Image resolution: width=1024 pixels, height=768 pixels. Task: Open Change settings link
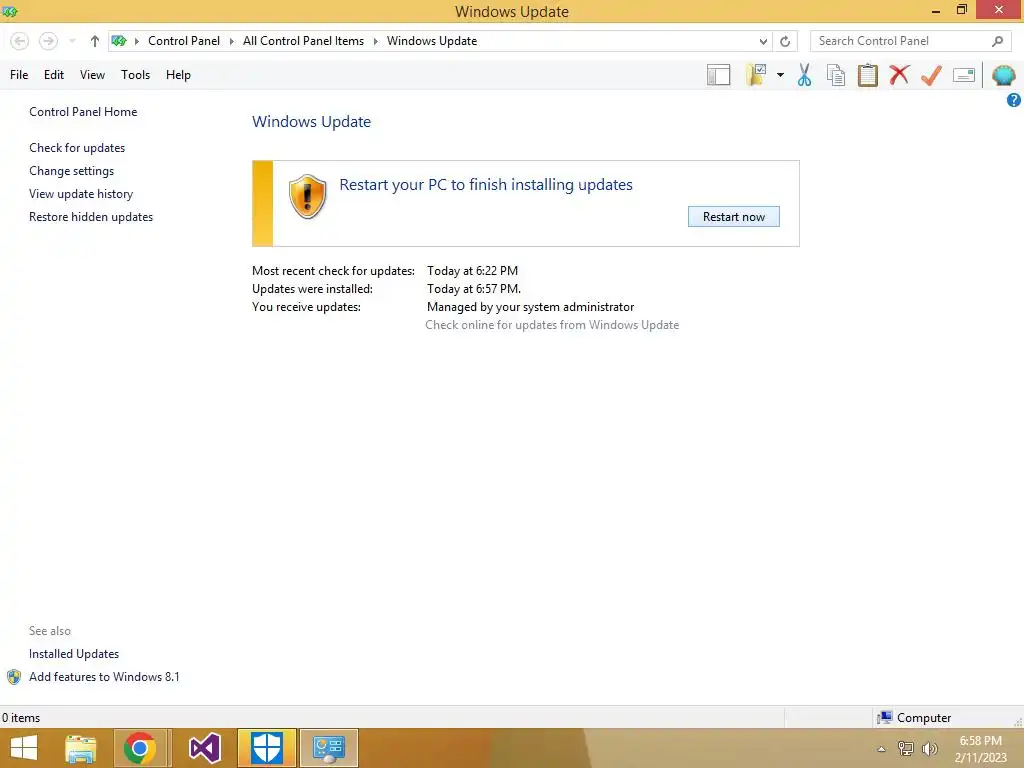tap(71, 171)
